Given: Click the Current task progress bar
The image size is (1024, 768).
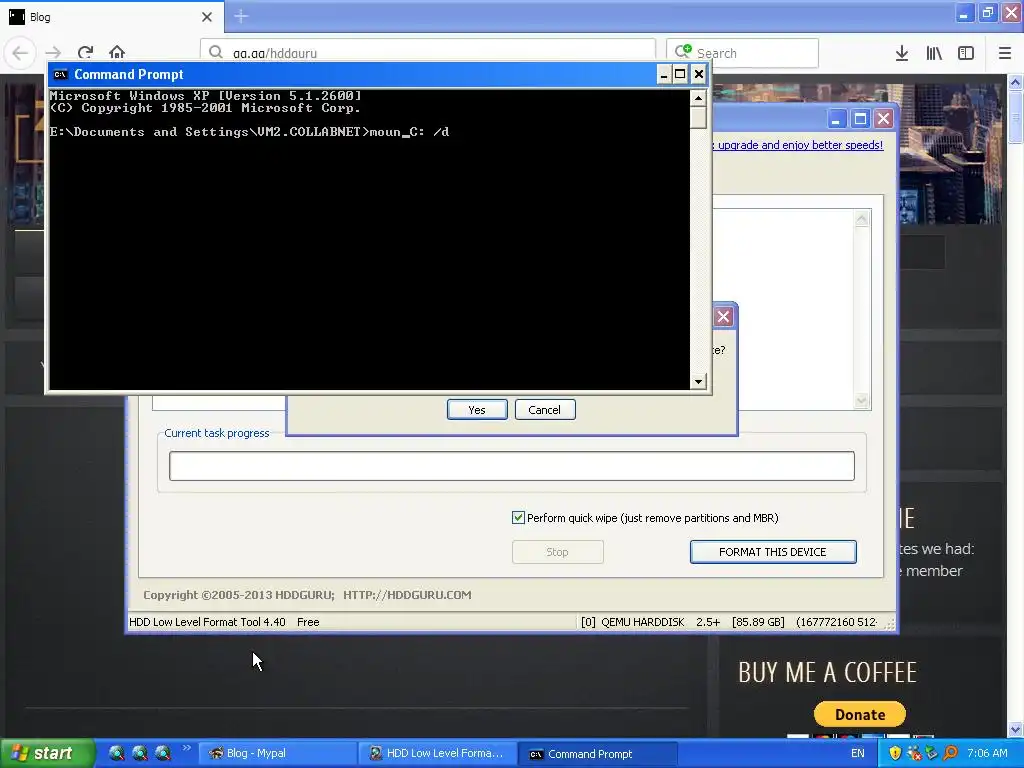Looking at the screenshot, I should point(511,466).
